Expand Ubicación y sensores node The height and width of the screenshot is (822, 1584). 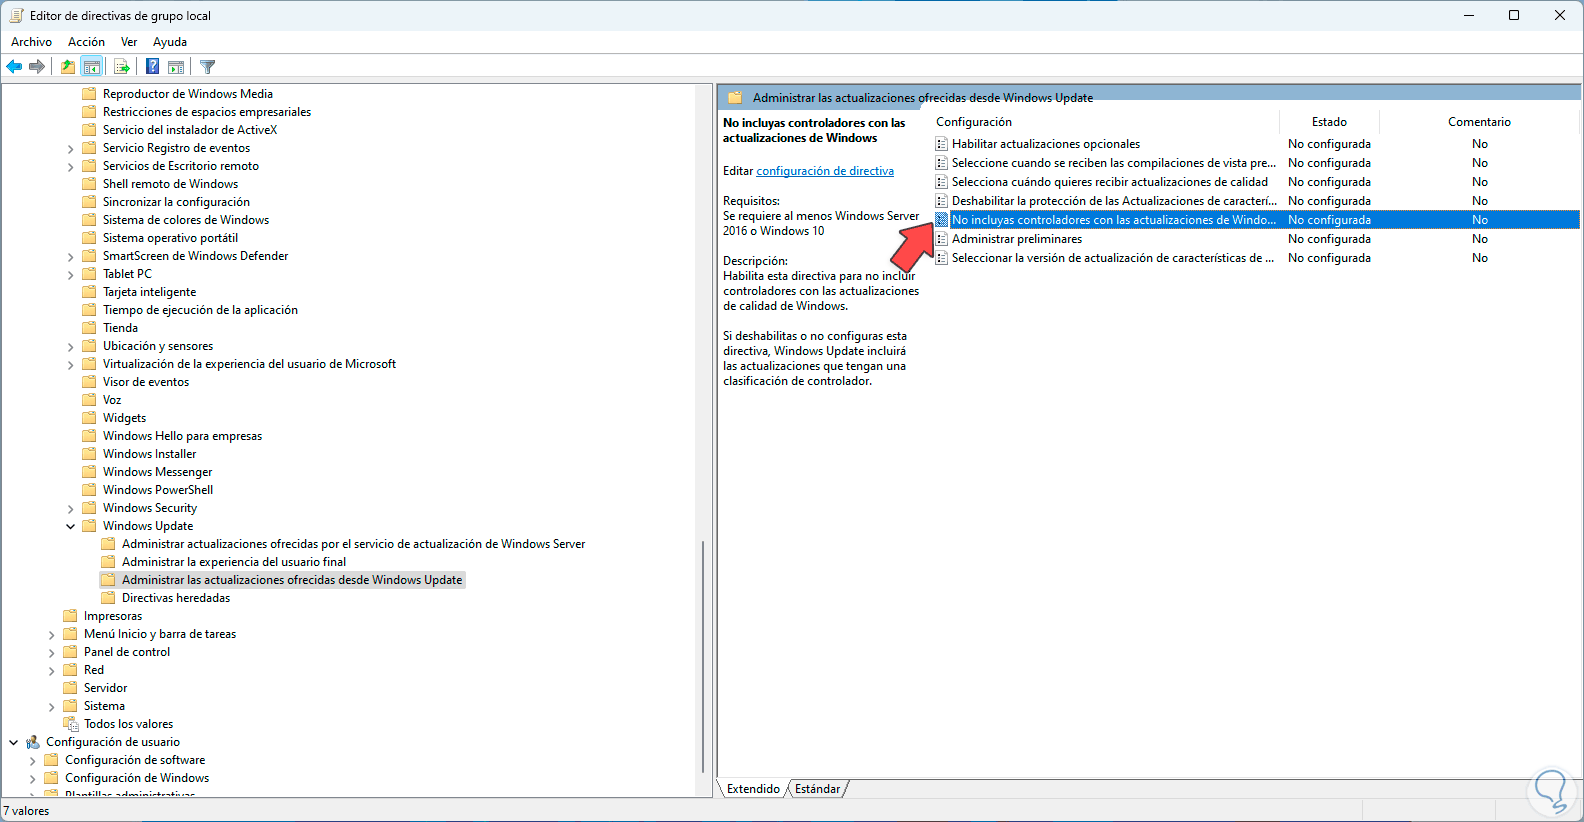(70, 347)
